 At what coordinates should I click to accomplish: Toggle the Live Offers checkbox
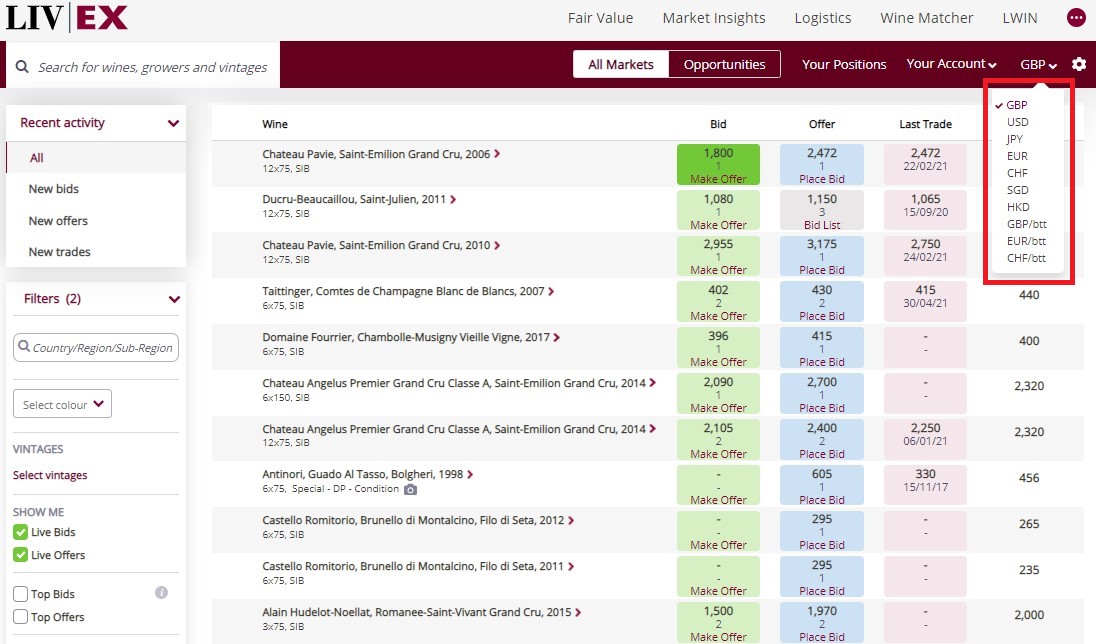click(20, 555)
